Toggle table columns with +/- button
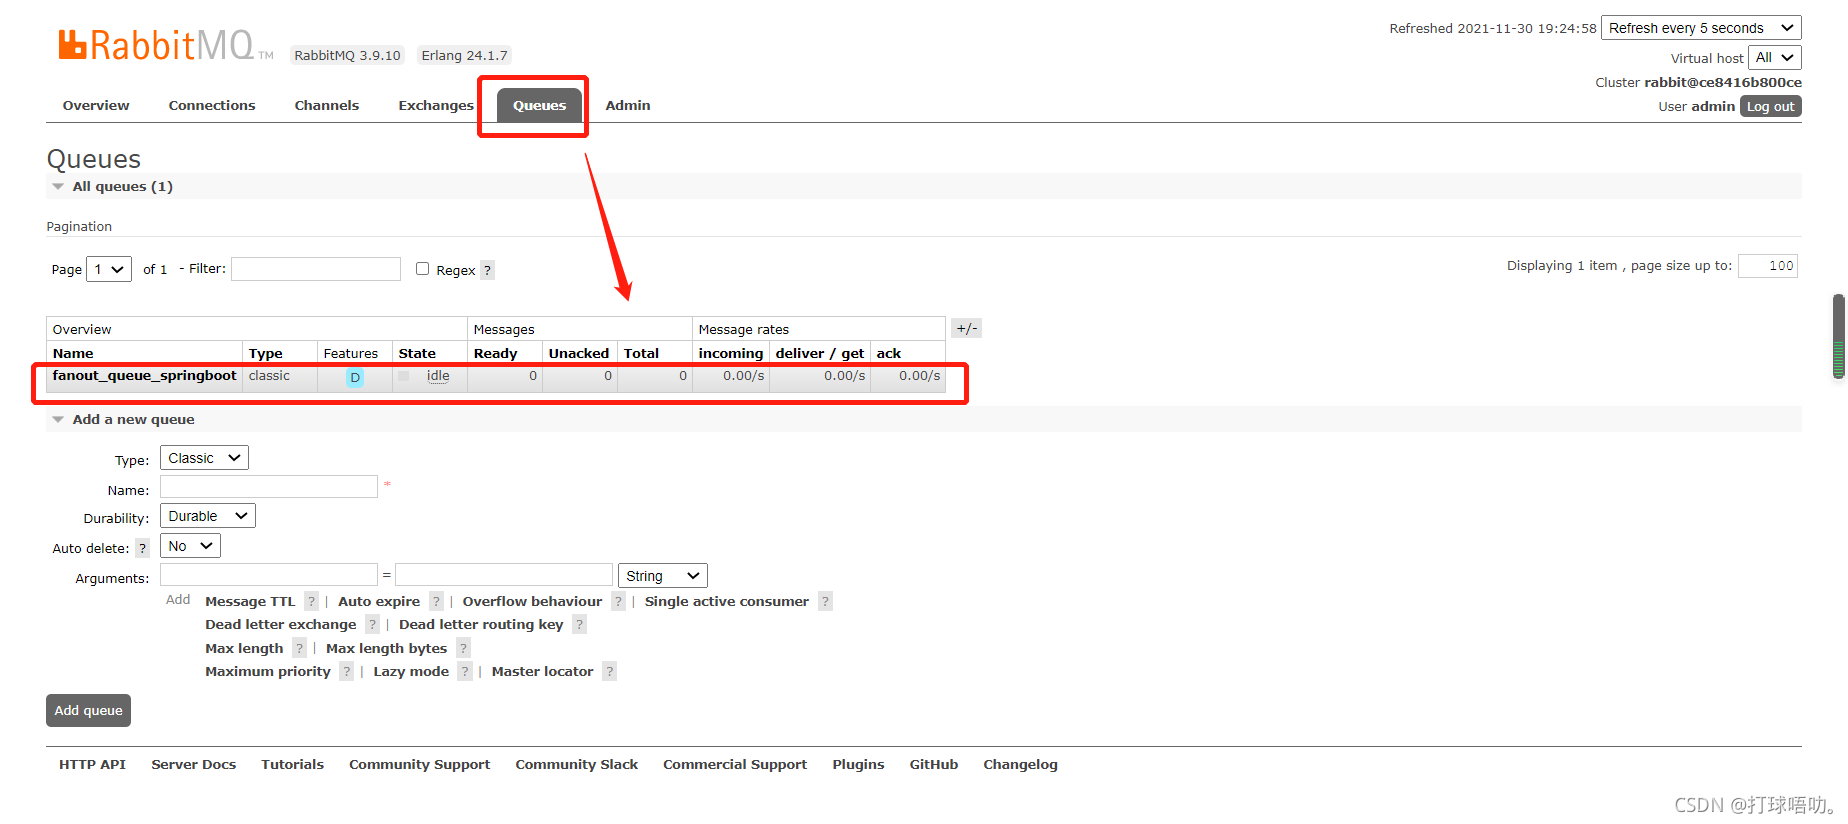The height and width of the screenshot is (824, 1848). 966,328
